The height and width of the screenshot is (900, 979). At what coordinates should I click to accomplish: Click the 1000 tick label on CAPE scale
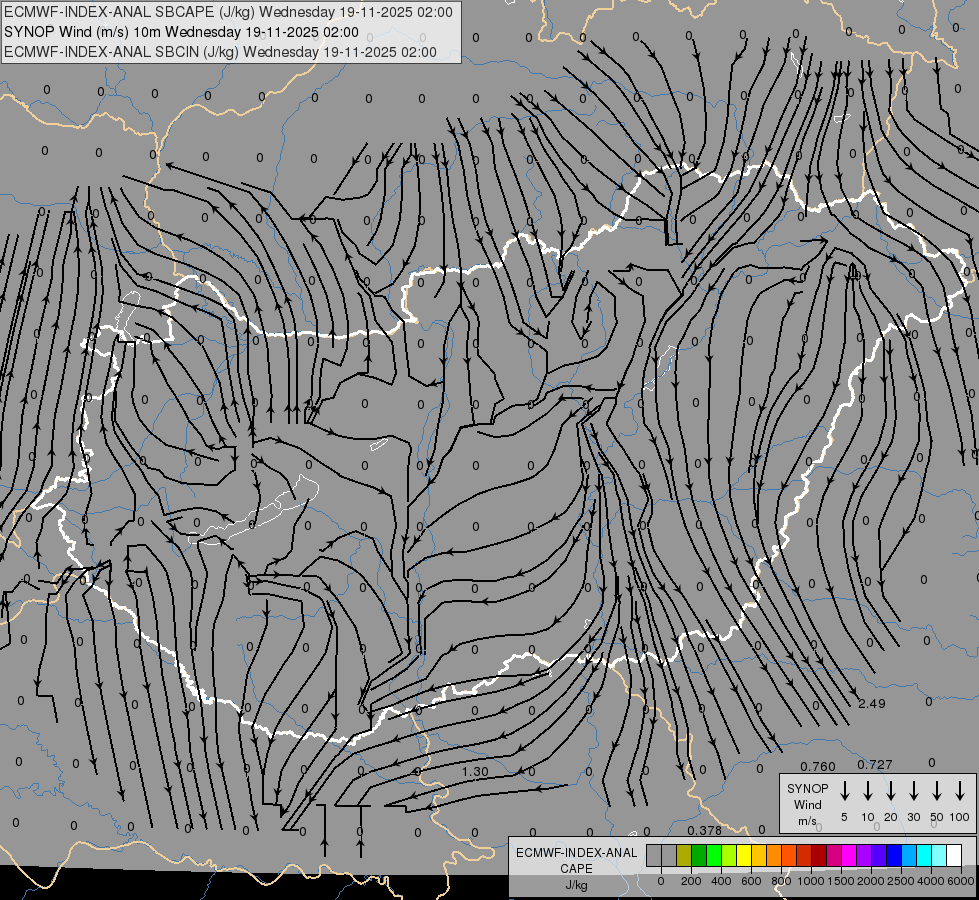811,881
